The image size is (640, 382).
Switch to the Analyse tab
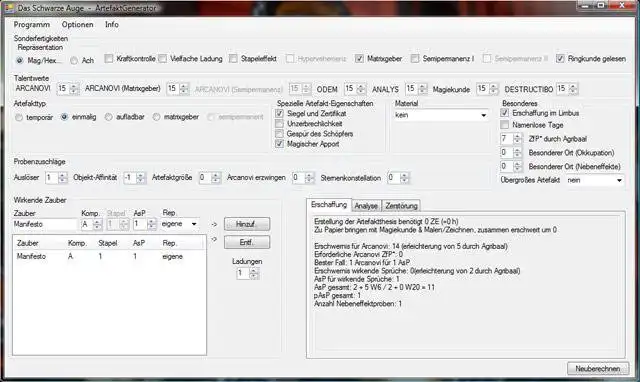click(366, 206)
